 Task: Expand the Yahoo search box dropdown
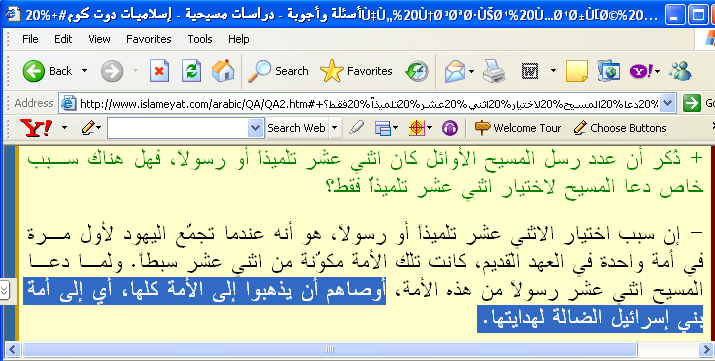click(256, 128)
